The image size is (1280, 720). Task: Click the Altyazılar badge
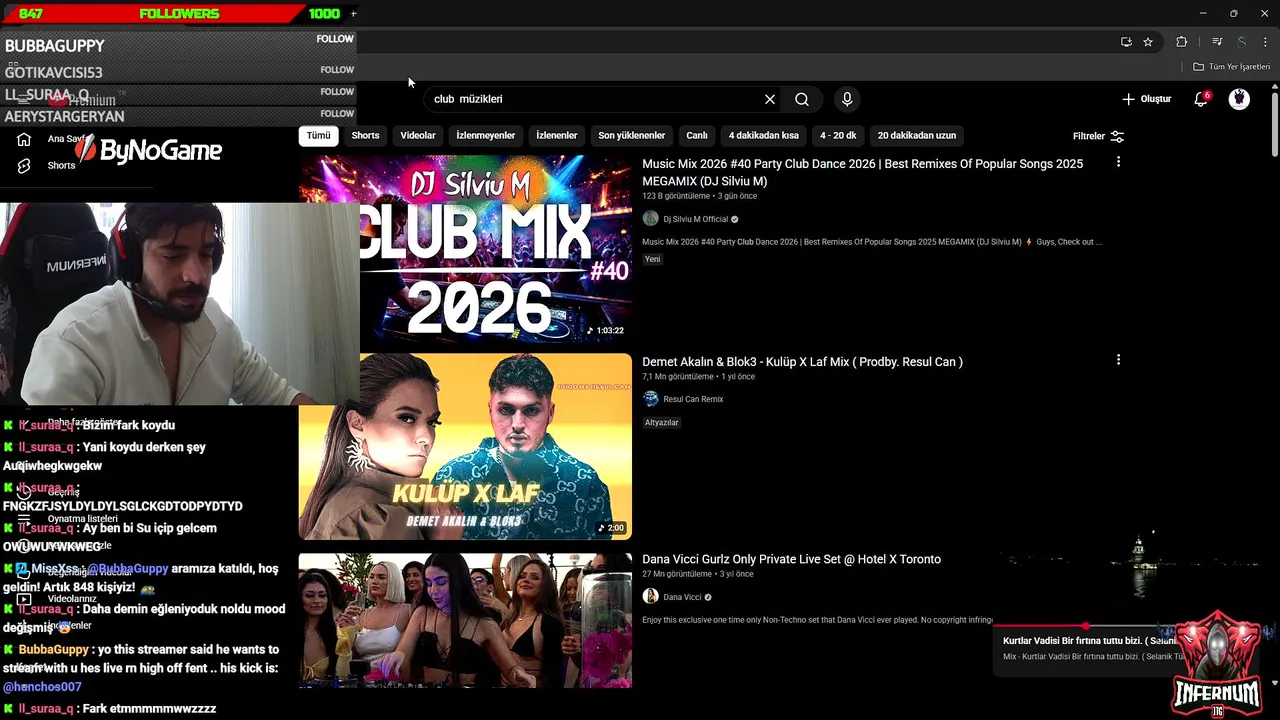pyautogui.click(x=661, y=423)
